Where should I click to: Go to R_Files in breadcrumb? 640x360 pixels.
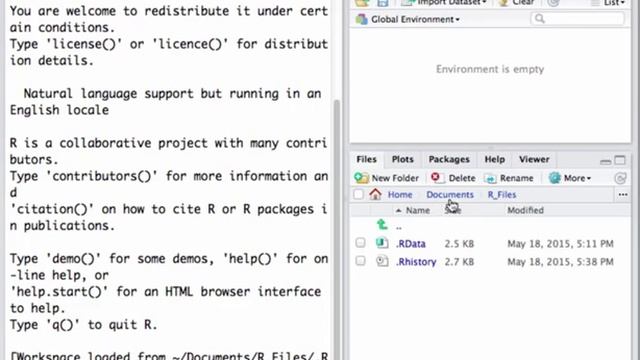(502, 195)
